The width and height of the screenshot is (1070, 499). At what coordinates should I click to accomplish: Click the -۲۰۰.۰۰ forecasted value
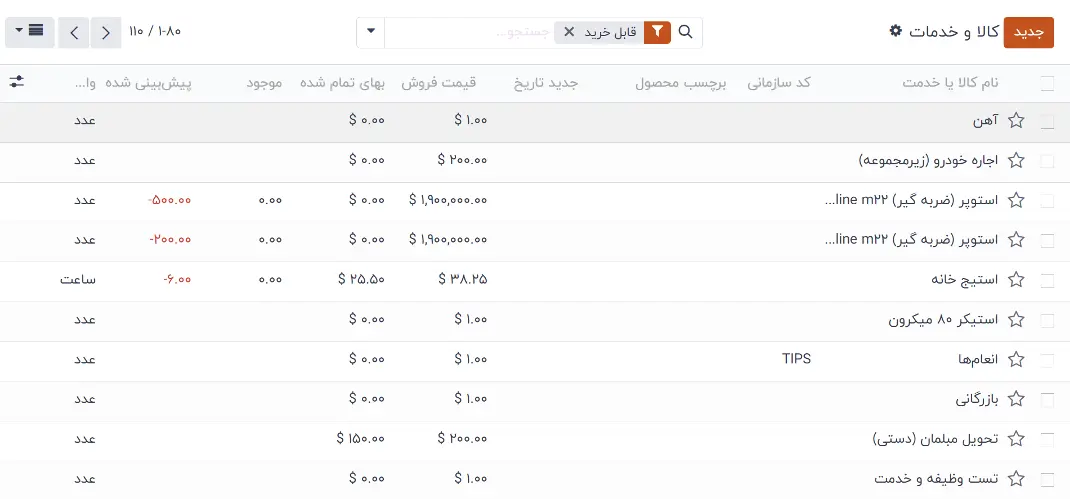169,240
